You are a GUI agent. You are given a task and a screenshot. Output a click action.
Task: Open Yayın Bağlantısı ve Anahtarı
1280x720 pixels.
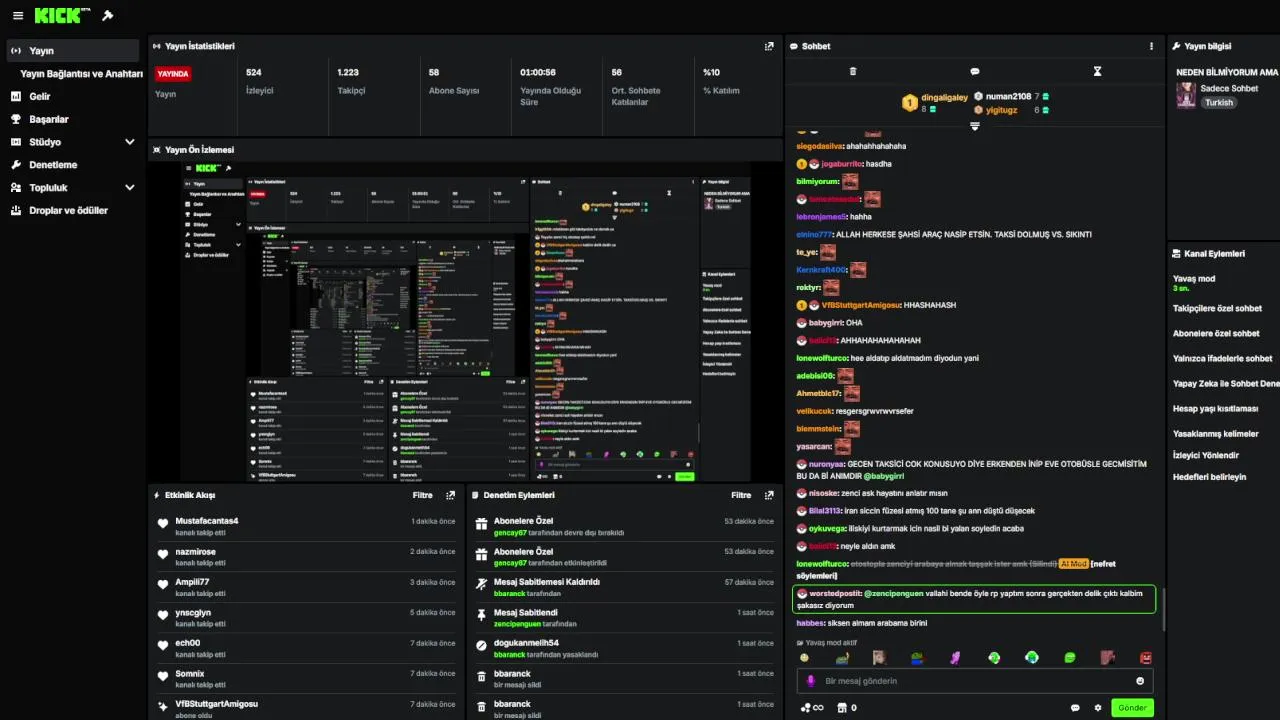tap(82, 74)
